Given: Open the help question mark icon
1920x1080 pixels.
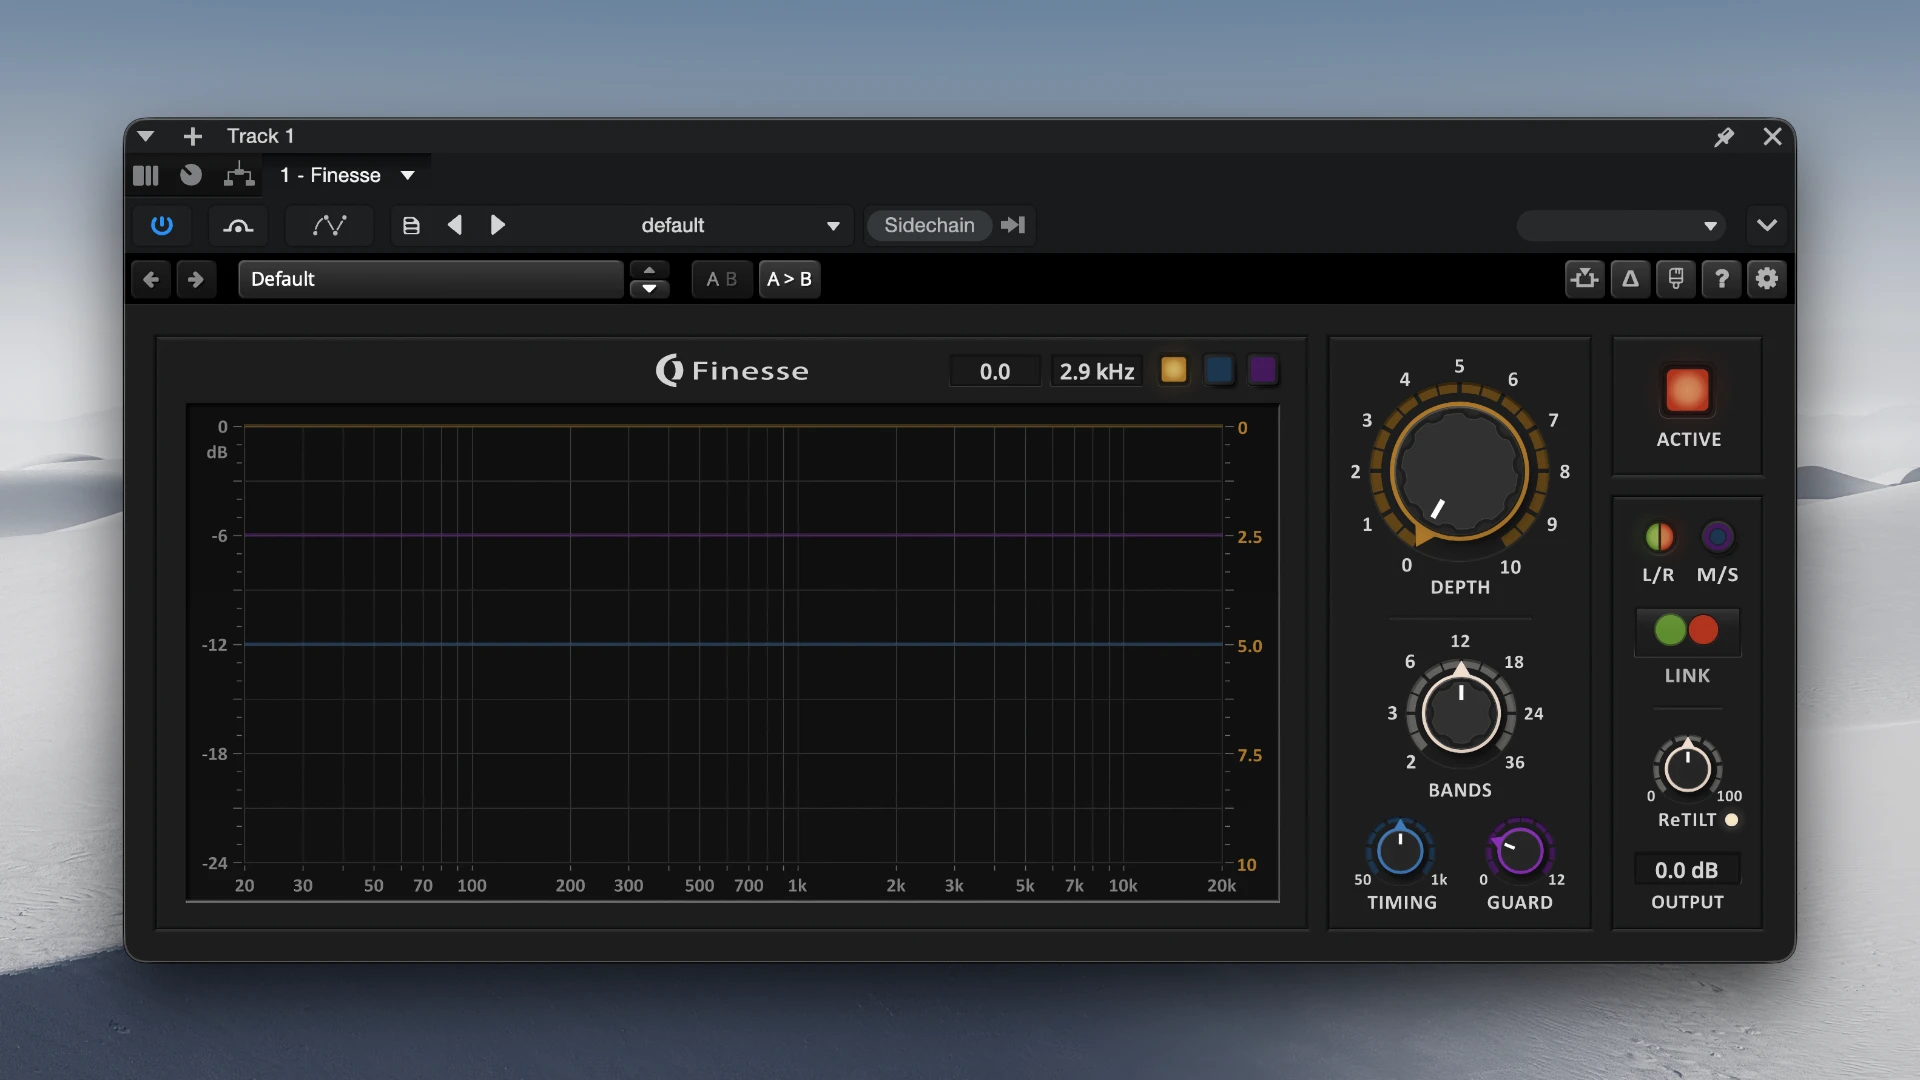Looking at the screenshot, I should [x=1722, y=279].
